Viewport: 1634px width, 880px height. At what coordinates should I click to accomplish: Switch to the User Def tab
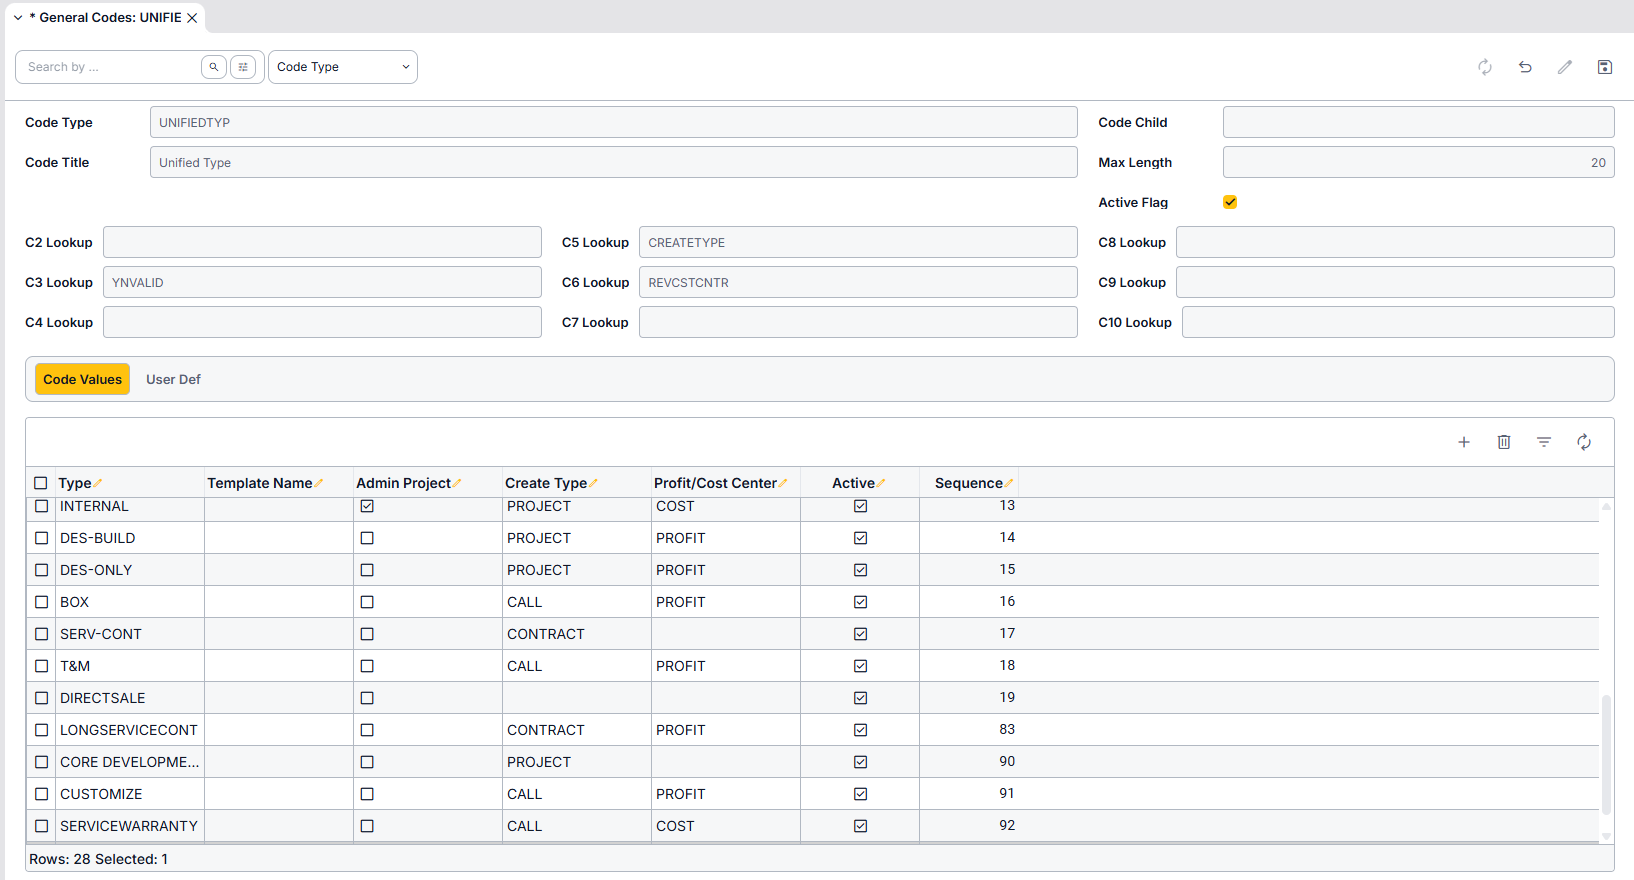pos(173,379)
